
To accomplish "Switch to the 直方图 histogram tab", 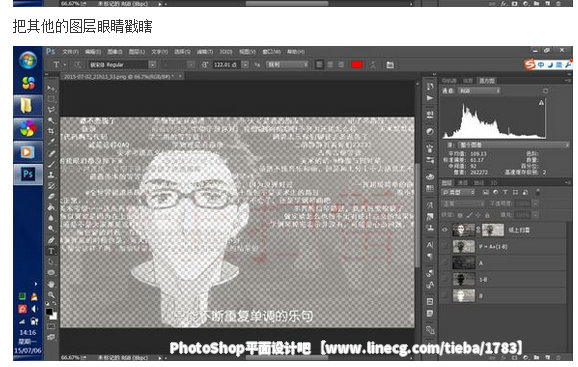I will (x=487, y=80).
